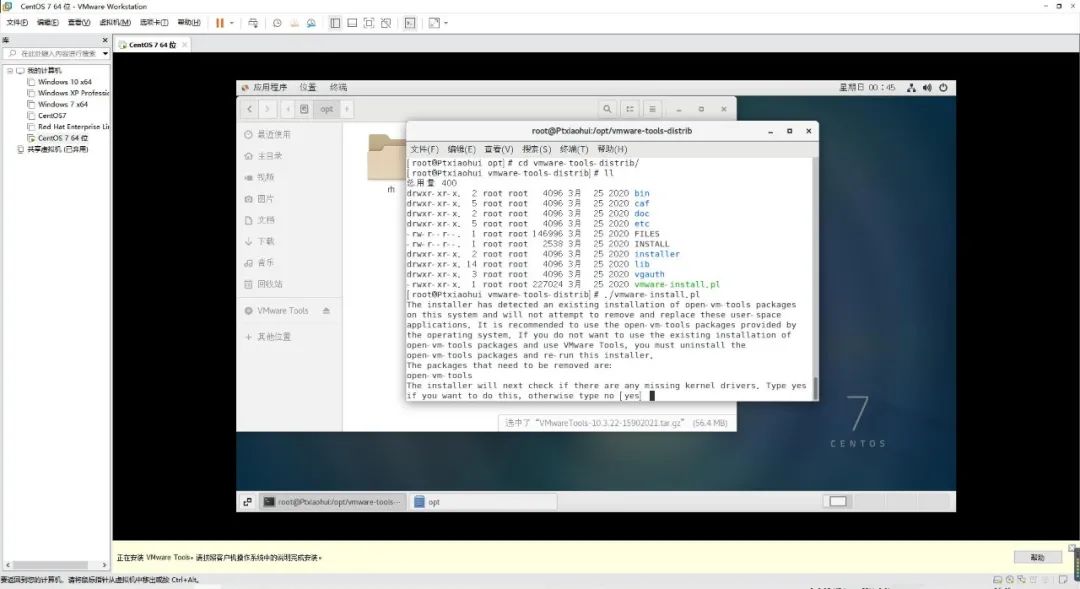The height and width of the screenshot is (589, 1080).
Task: Switch to the CentOS 7 64 位 tab
Action: (x=152, y=45)
